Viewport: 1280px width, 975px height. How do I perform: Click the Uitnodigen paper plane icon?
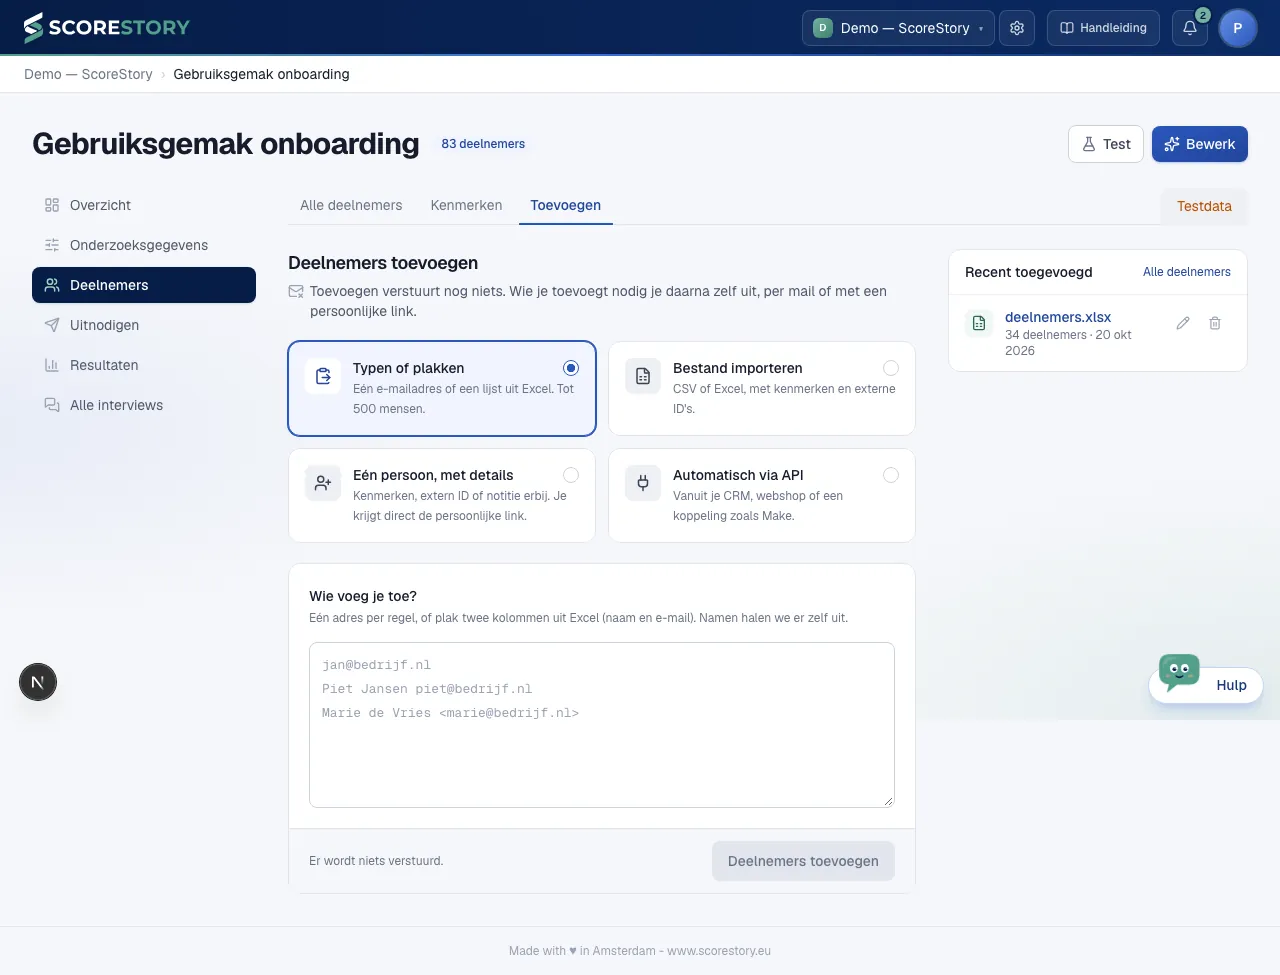52,325
